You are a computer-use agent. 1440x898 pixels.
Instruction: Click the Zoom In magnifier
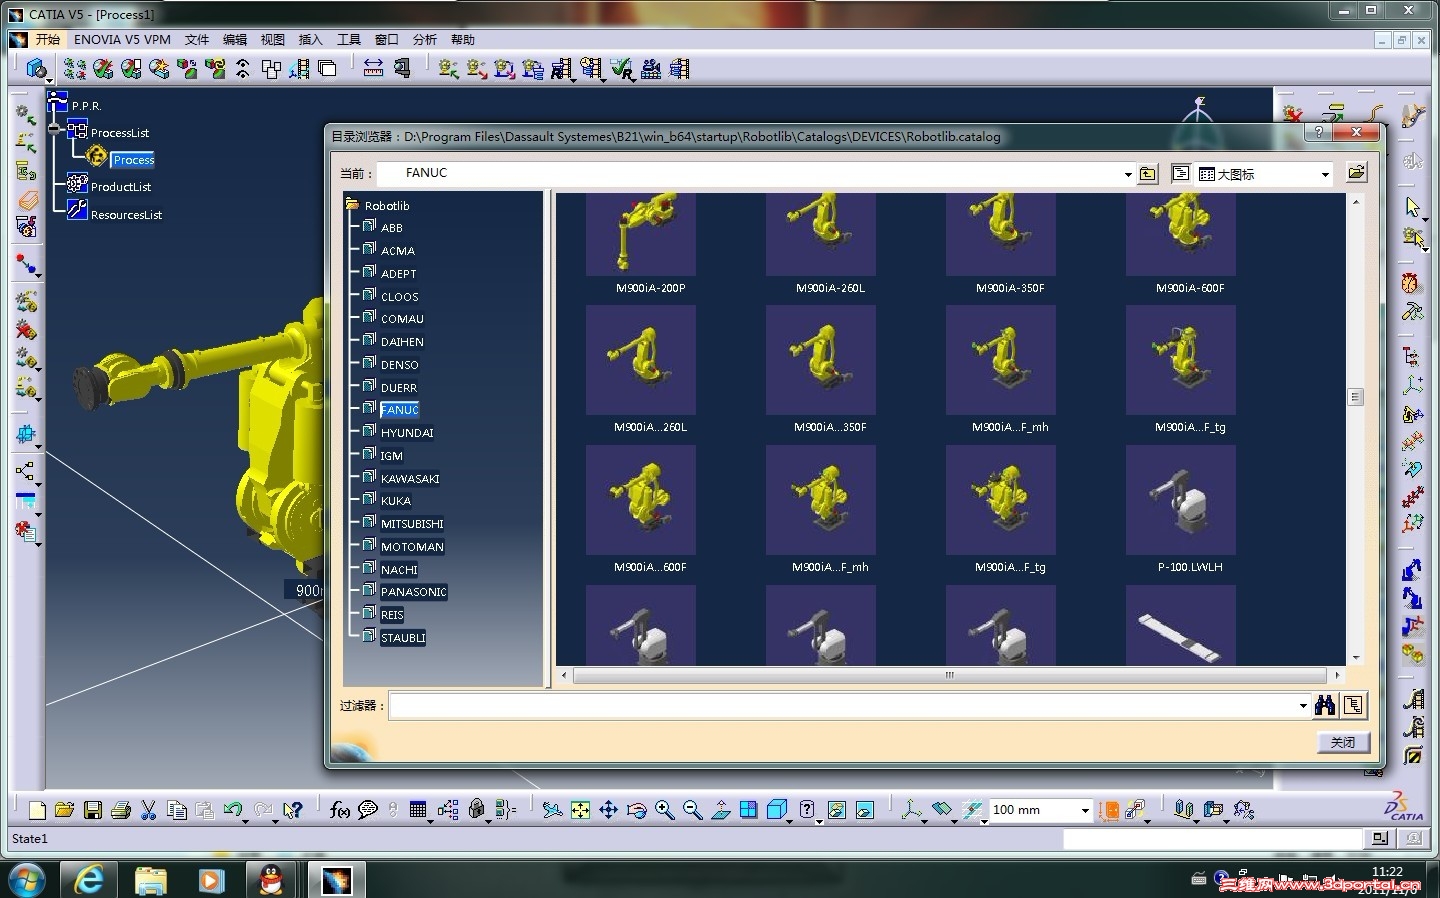pyautogui.click(x=664, y=810)
